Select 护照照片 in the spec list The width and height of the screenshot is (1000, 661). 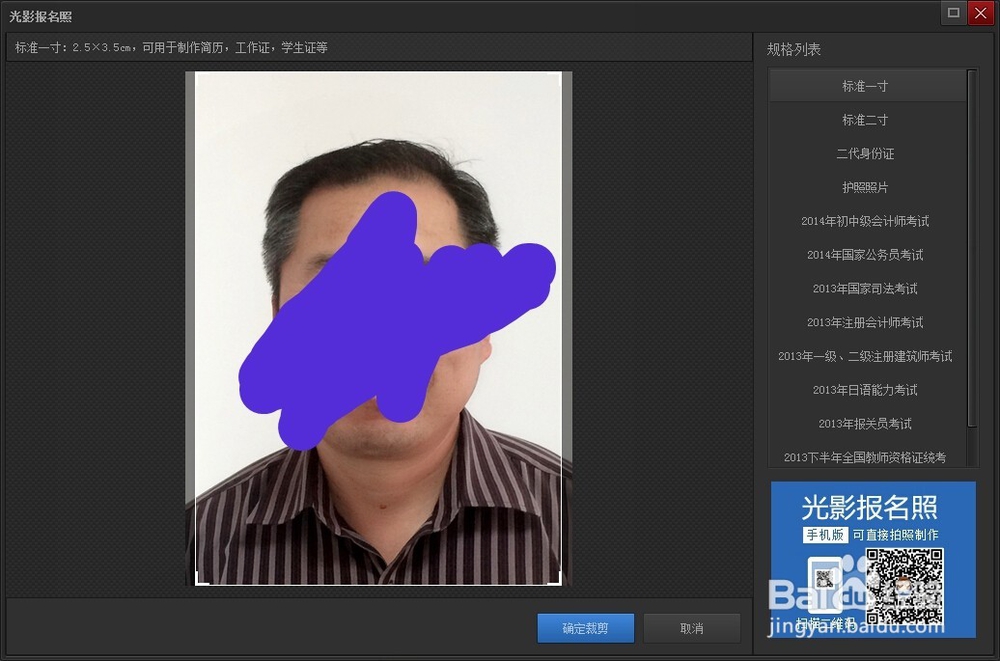(x=864, y=187)
